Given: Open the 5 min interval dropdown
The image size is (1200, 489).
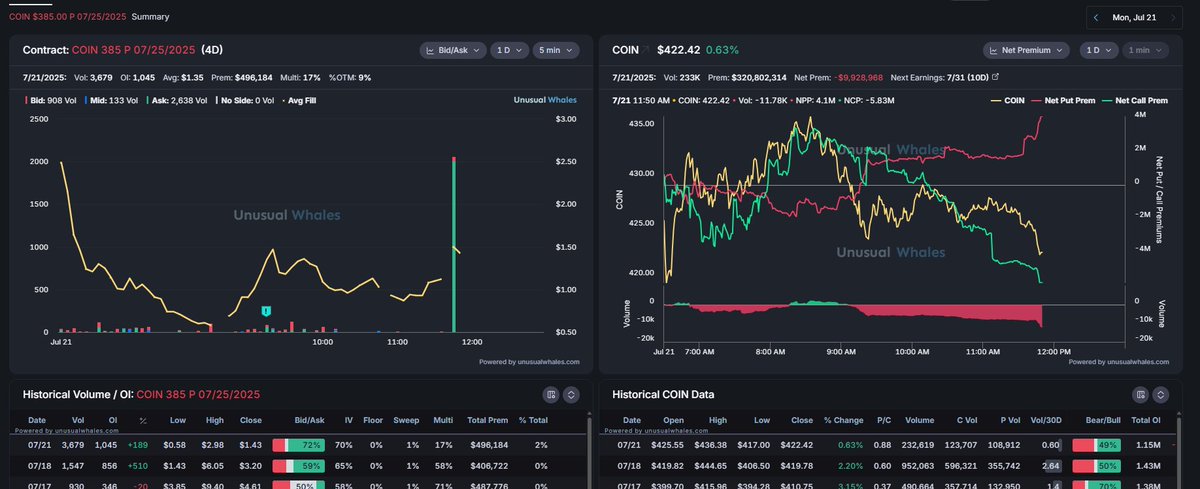Looking at the screenshot, I should (x=554, y=49).
